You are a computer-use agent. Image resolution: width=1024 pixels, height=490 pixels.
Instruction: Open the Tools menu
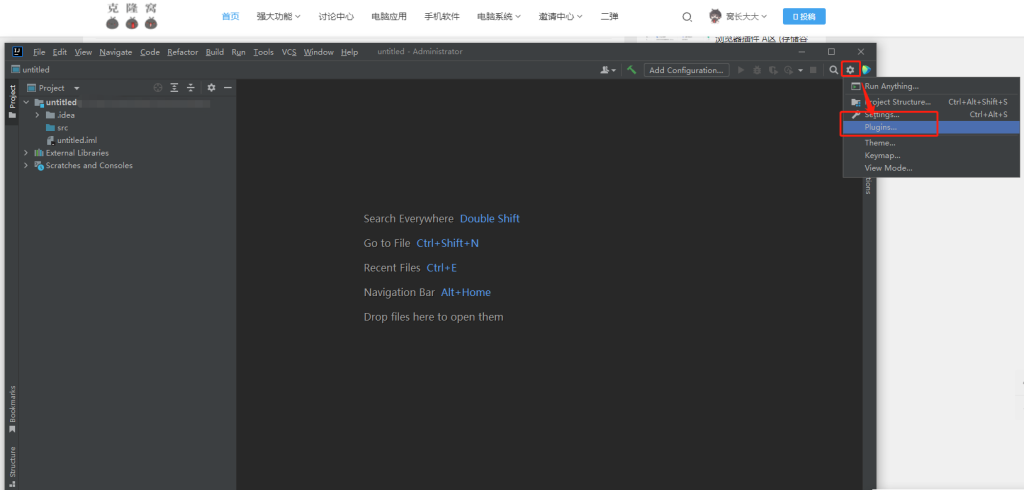(x=263, y=52)
